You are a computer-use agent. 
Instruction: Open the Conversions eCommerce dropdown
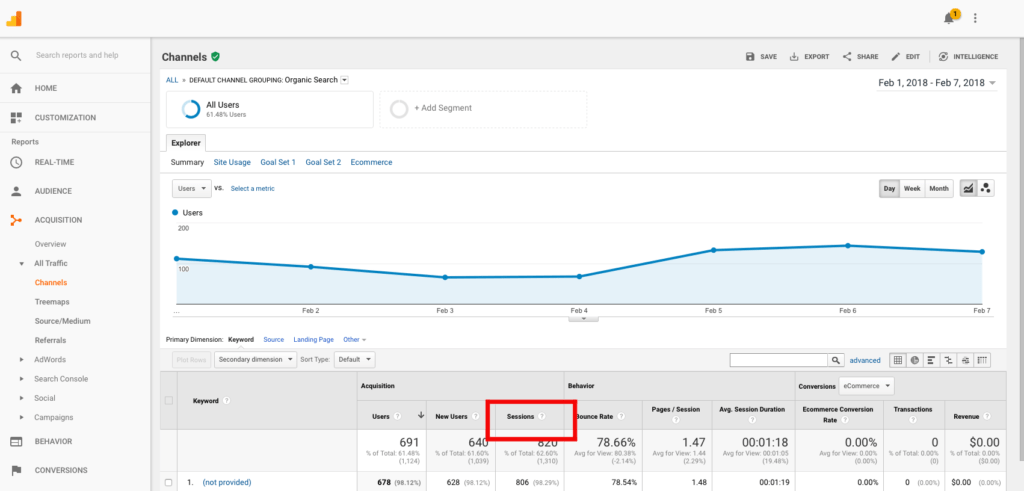pos(866,386)
